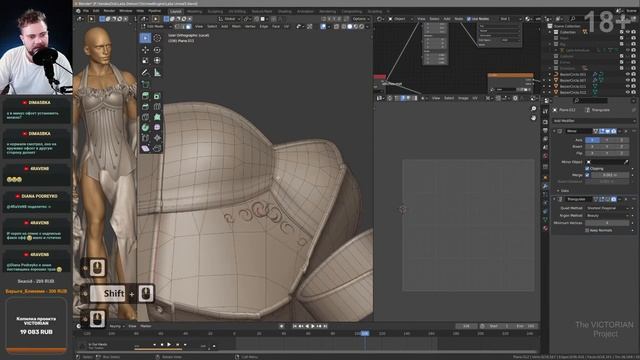Open the Edit menu in top bar
Screen dimensions: 640x360
[x=96, y=11]
